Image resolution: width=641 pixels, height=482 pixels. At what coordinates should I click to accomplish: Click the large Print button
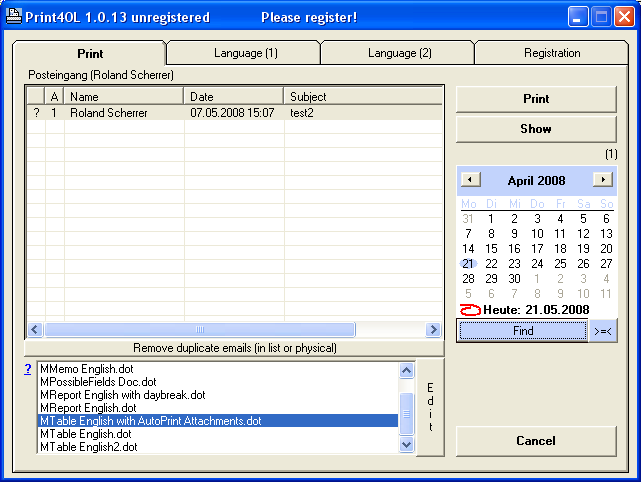click(x=536, y=99)
